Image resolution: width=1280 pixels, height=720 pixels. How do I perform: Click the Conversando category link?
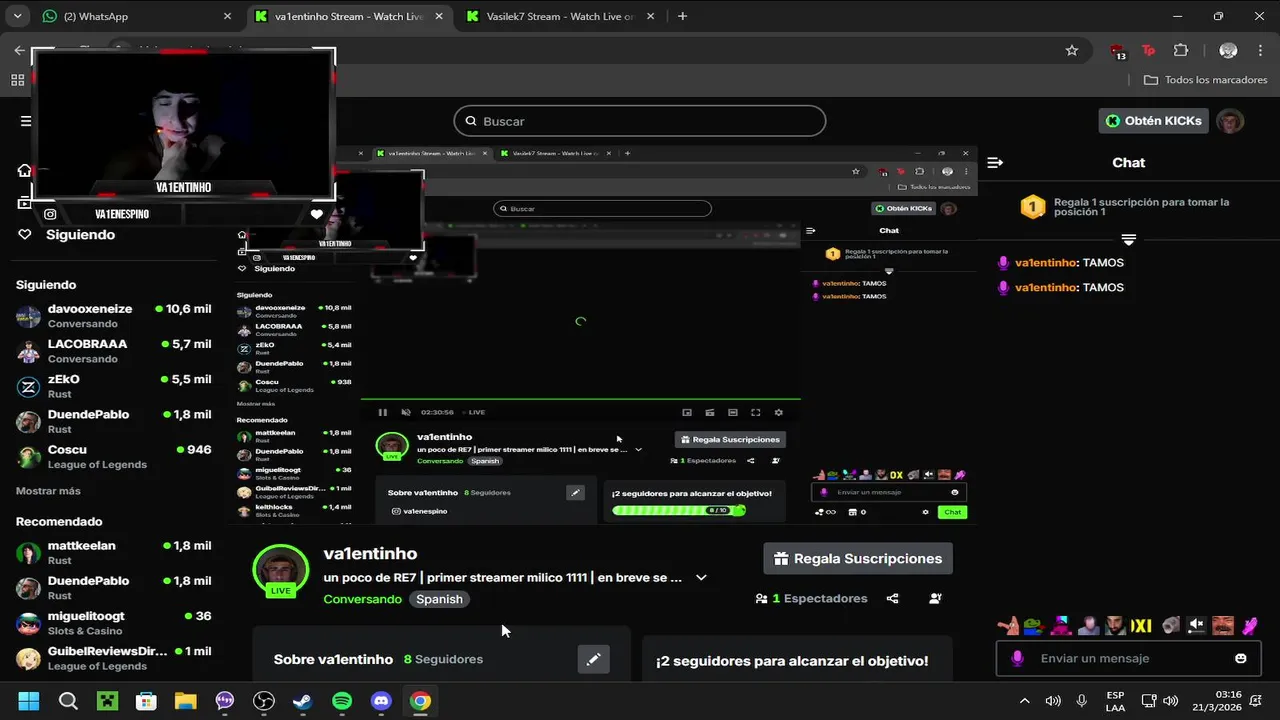(362, 599)
